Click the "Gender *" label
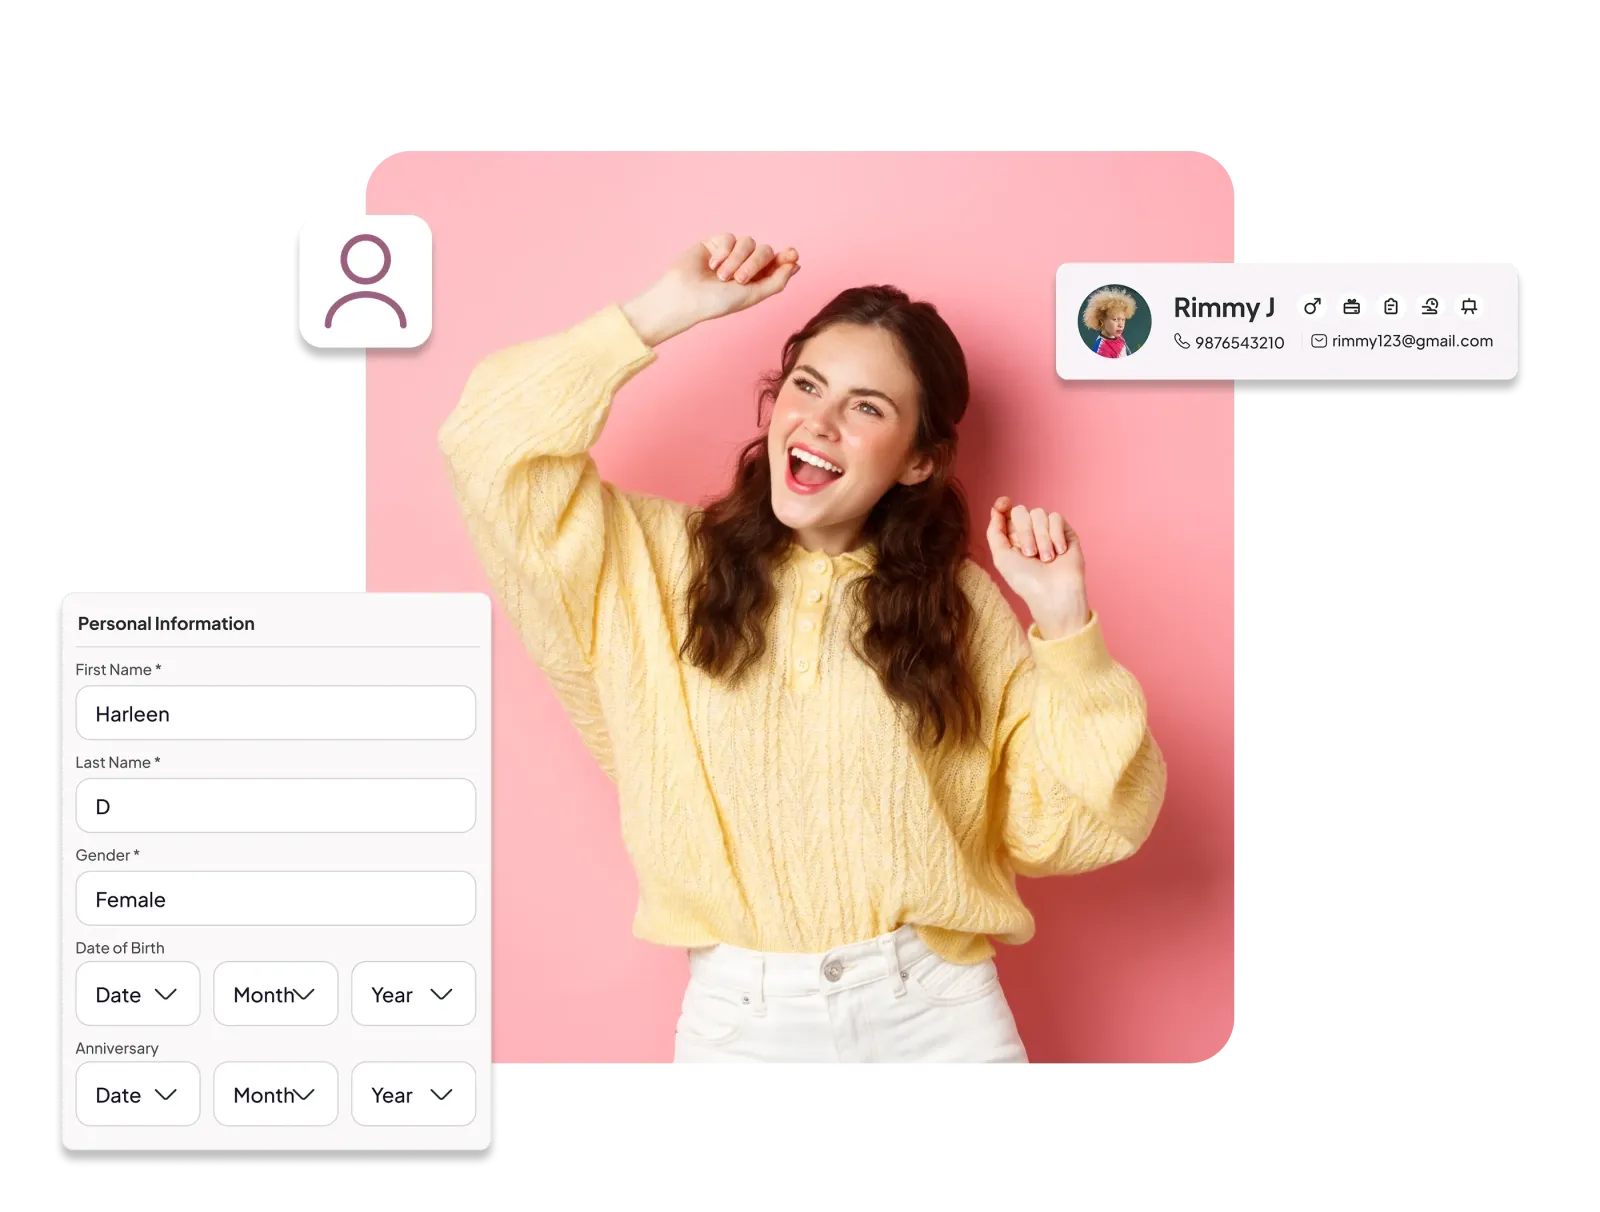The height and width of the screenshot is (1212, 1600). point(108,855)
